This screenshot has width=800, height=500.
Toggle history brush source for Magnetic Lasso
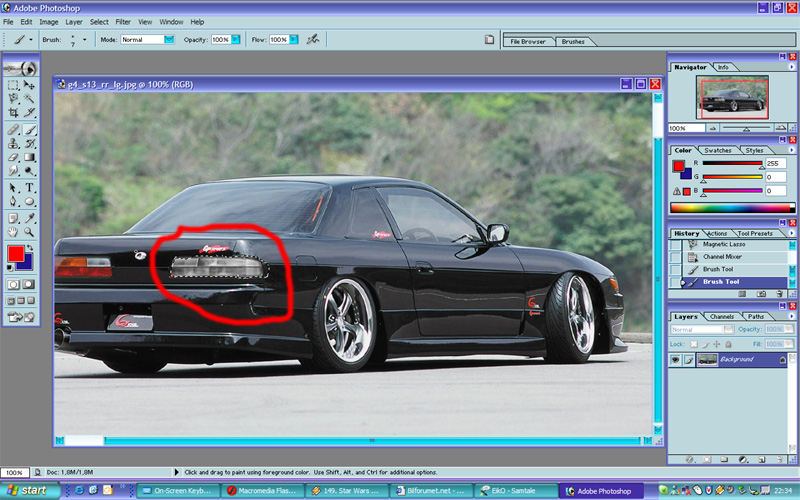[x=675, y=244]
